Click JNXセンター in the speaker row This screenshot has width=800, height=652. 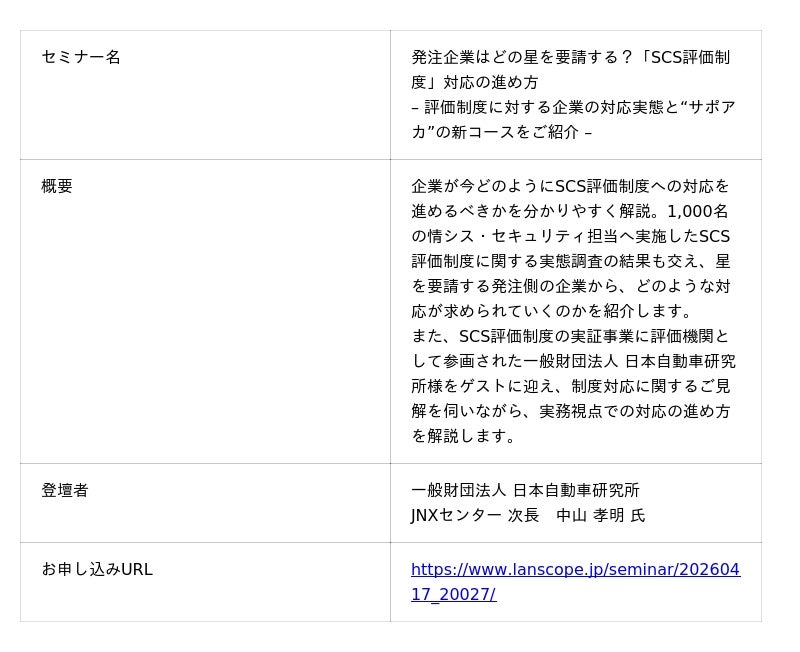[456, 515]
